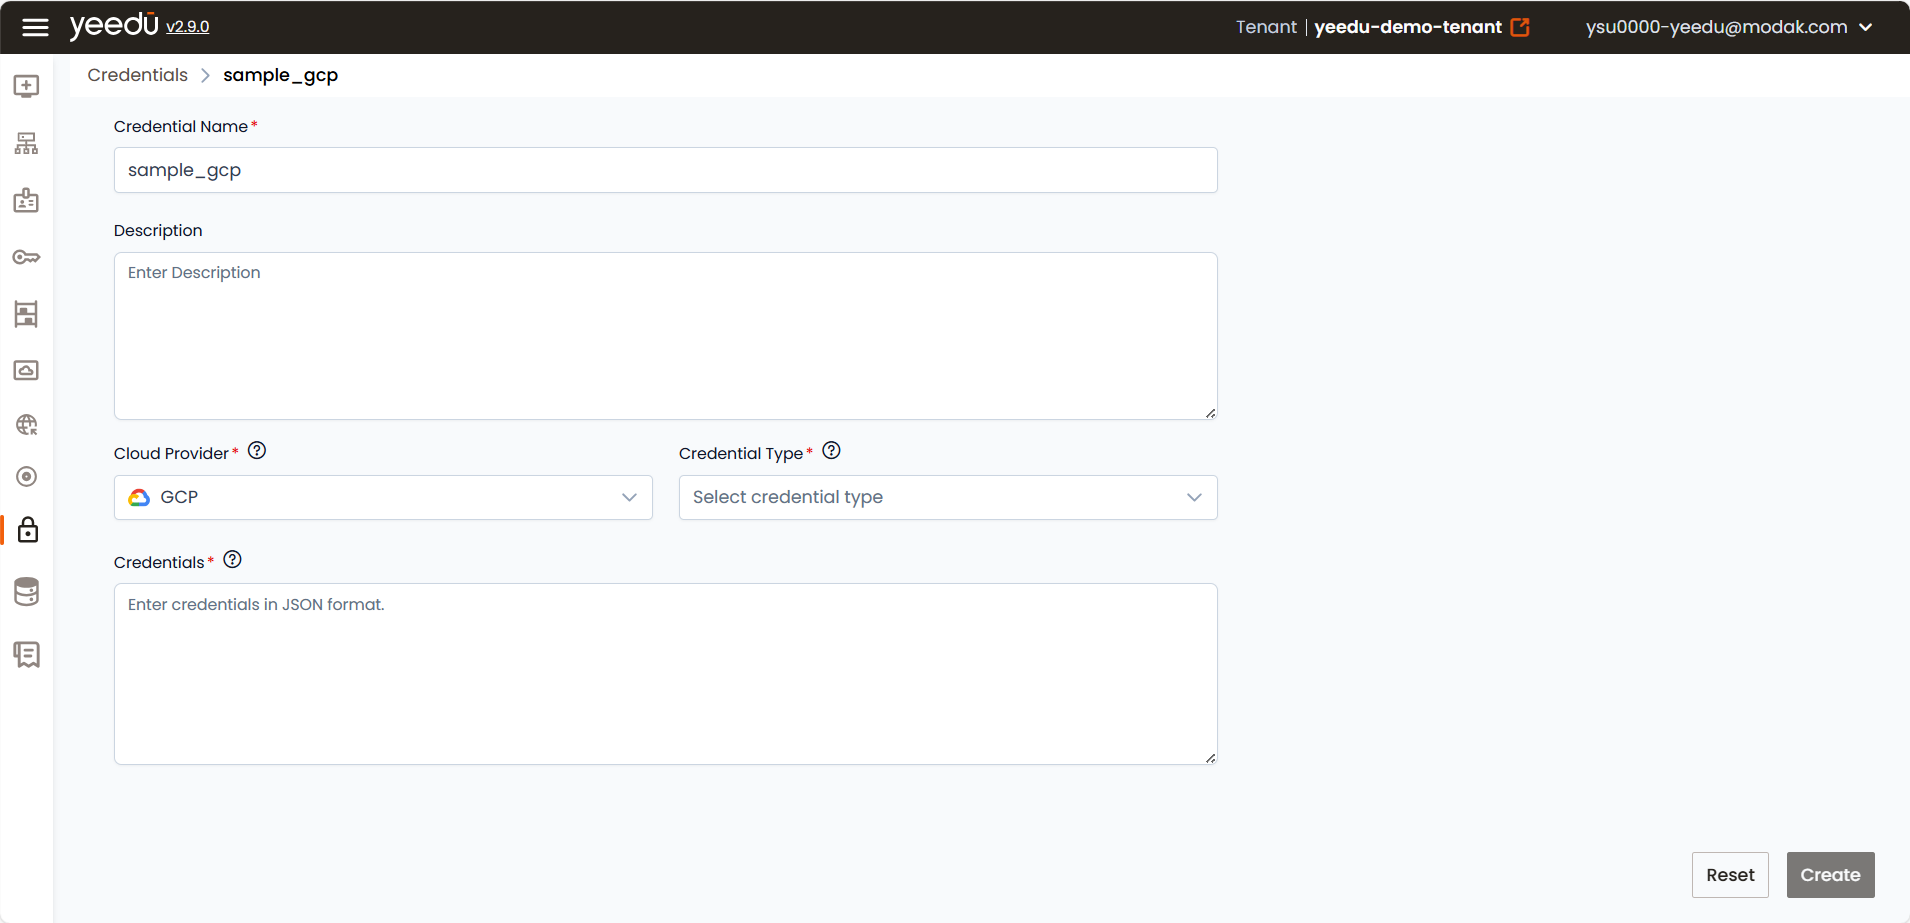Open the hierarchy tree sidebar icon

(27, 143)
